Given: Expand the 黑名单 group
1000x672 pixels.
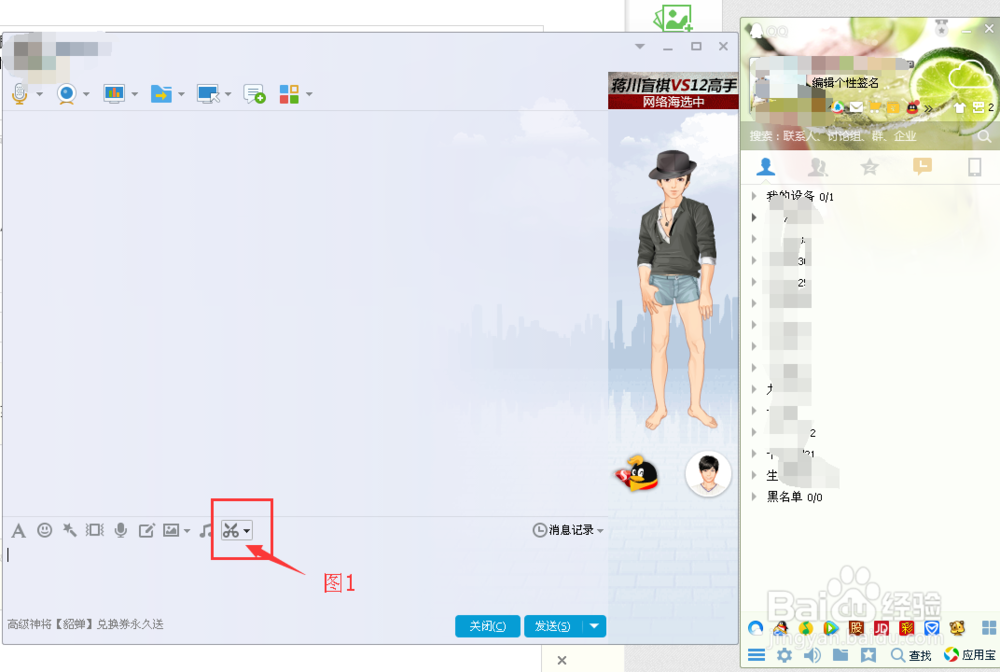Looking at the screenshot, I should pyautogui.click(x=754, y=497).
